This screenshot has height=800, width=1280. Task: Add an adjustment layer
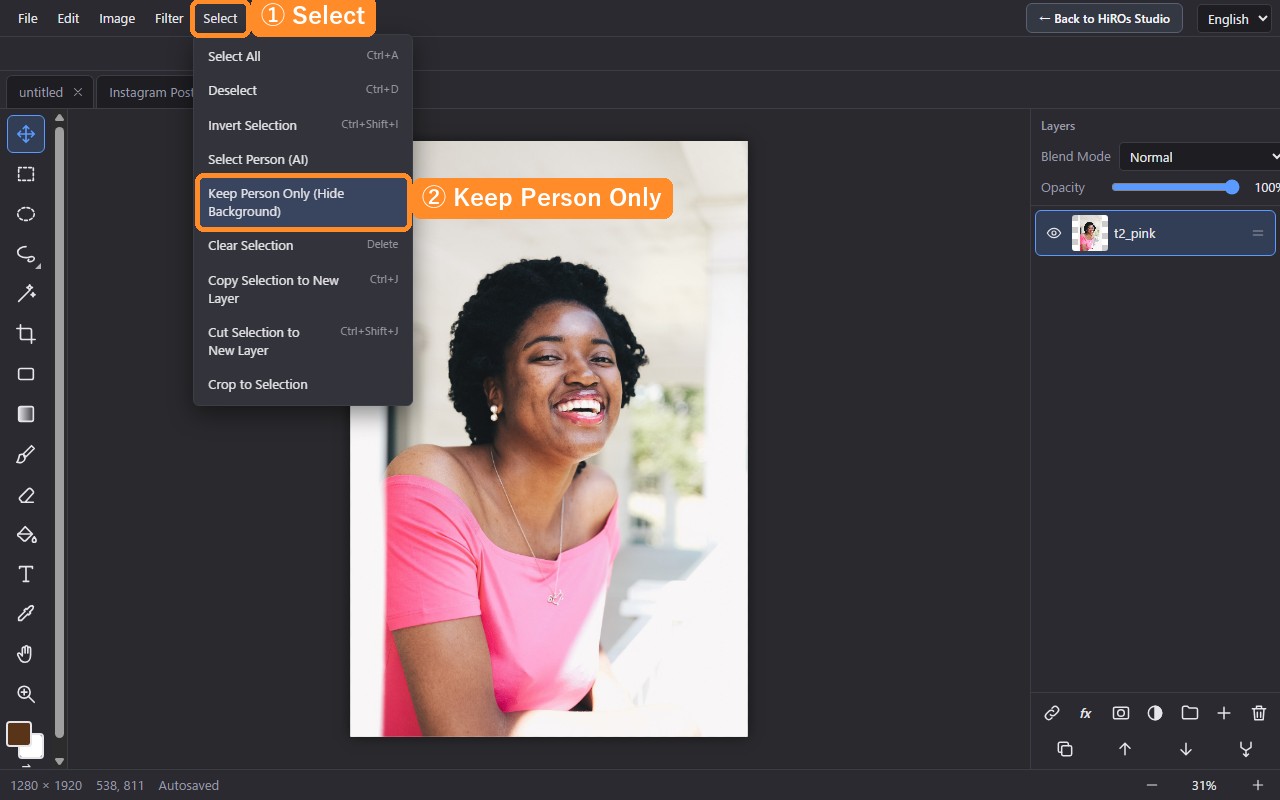(1155, 713)
